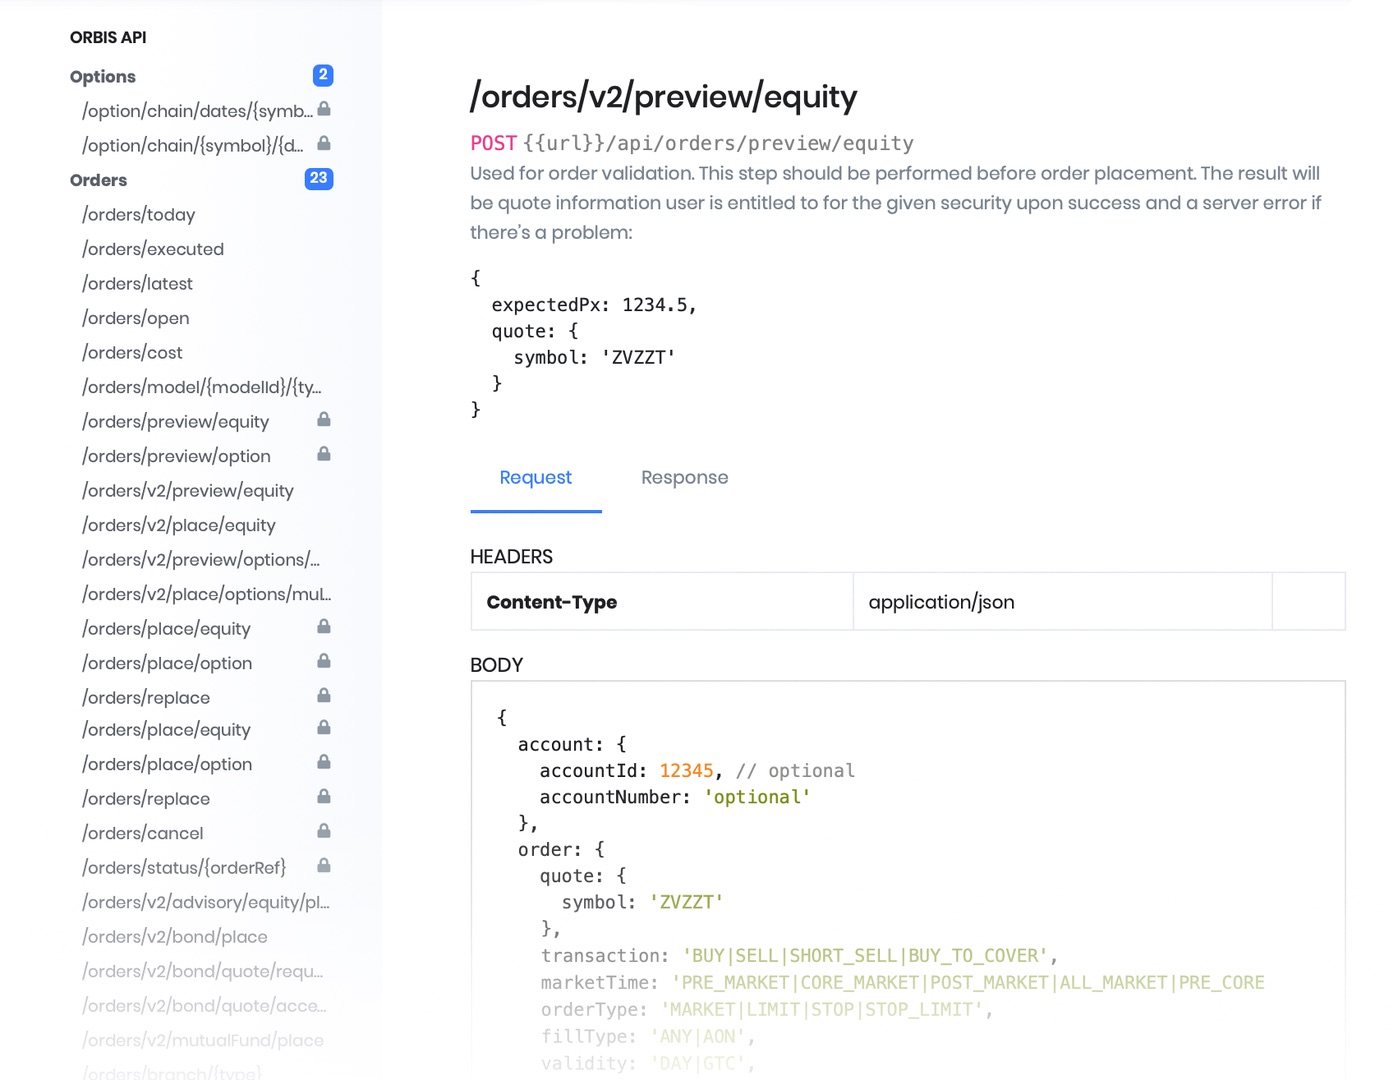Collapse the Orders section in the sidebar

point(98,180)
